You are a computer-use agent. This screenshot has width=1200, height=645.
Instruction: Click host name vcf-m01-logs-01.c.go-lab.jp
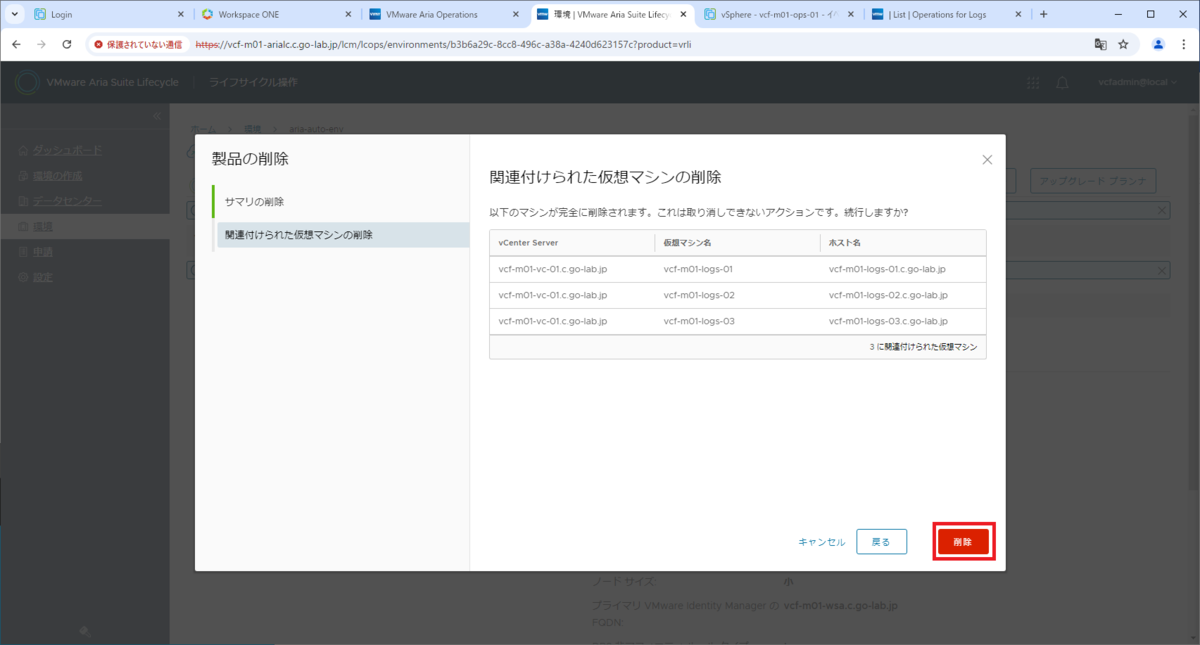click(888, 269)
